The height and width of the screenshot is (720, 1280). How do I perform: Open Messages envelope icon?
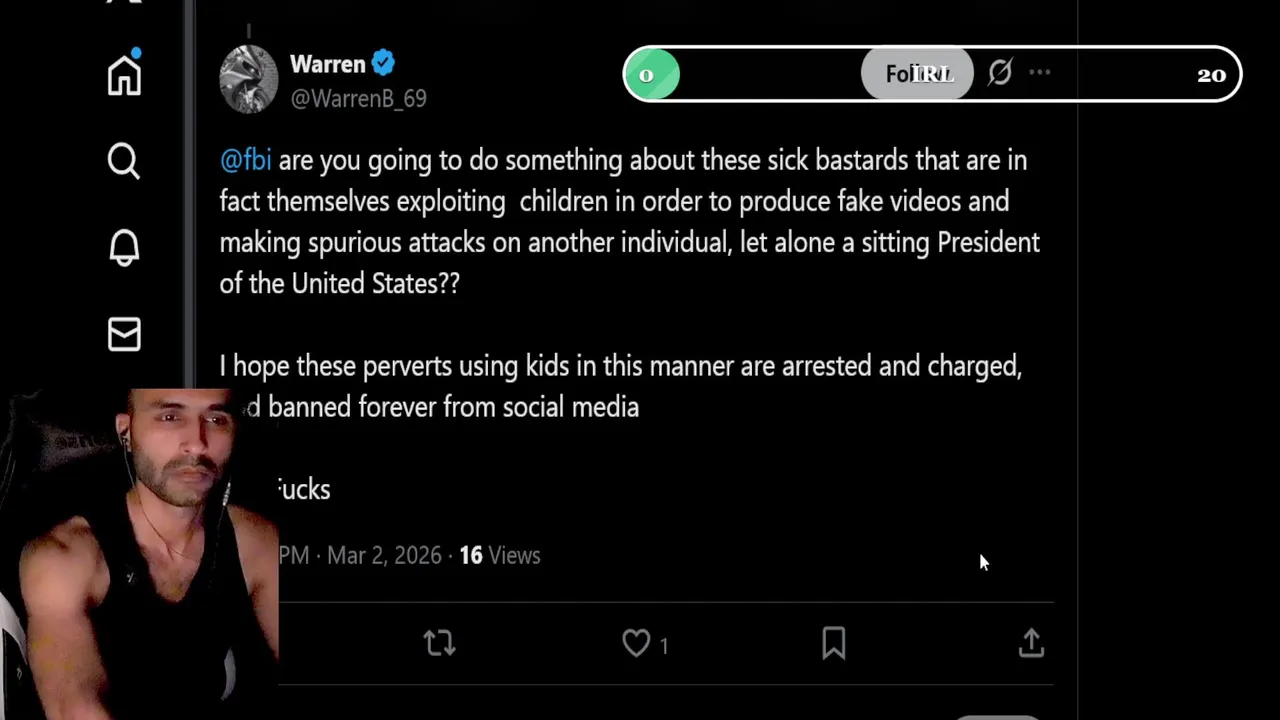(x=124, y=334)
